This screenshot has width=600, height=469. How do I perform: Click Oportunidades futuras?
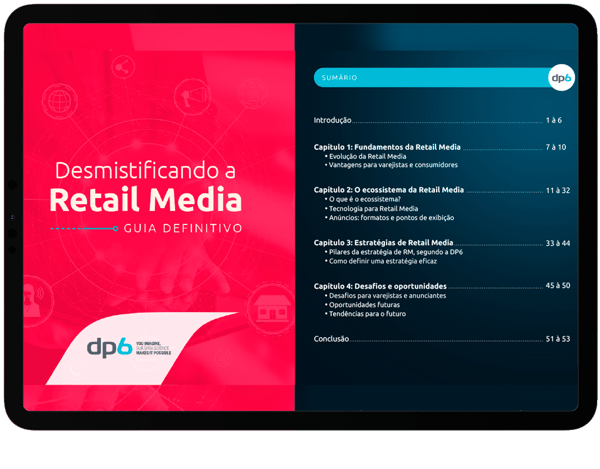(x=364, y=305)
